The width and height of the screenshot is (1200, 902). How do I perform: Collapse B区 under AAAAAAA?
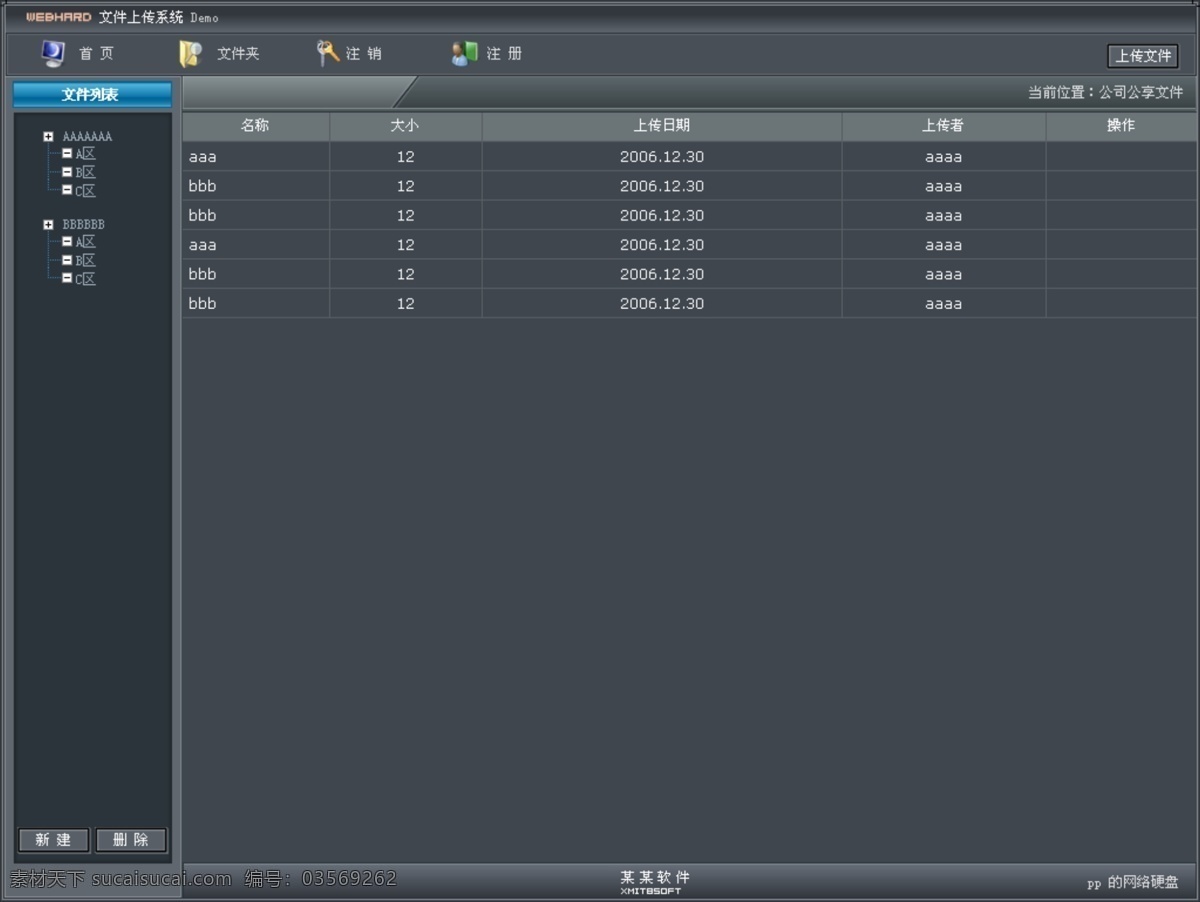pyautogui.click(x=67, y=172)
